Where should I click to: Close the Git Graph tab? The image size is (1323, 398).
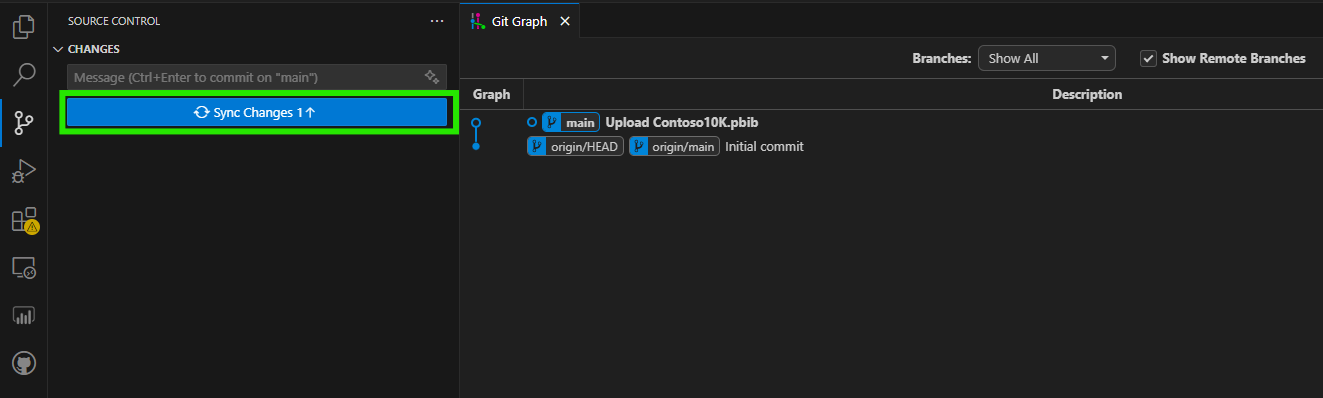tap(565, 21)
